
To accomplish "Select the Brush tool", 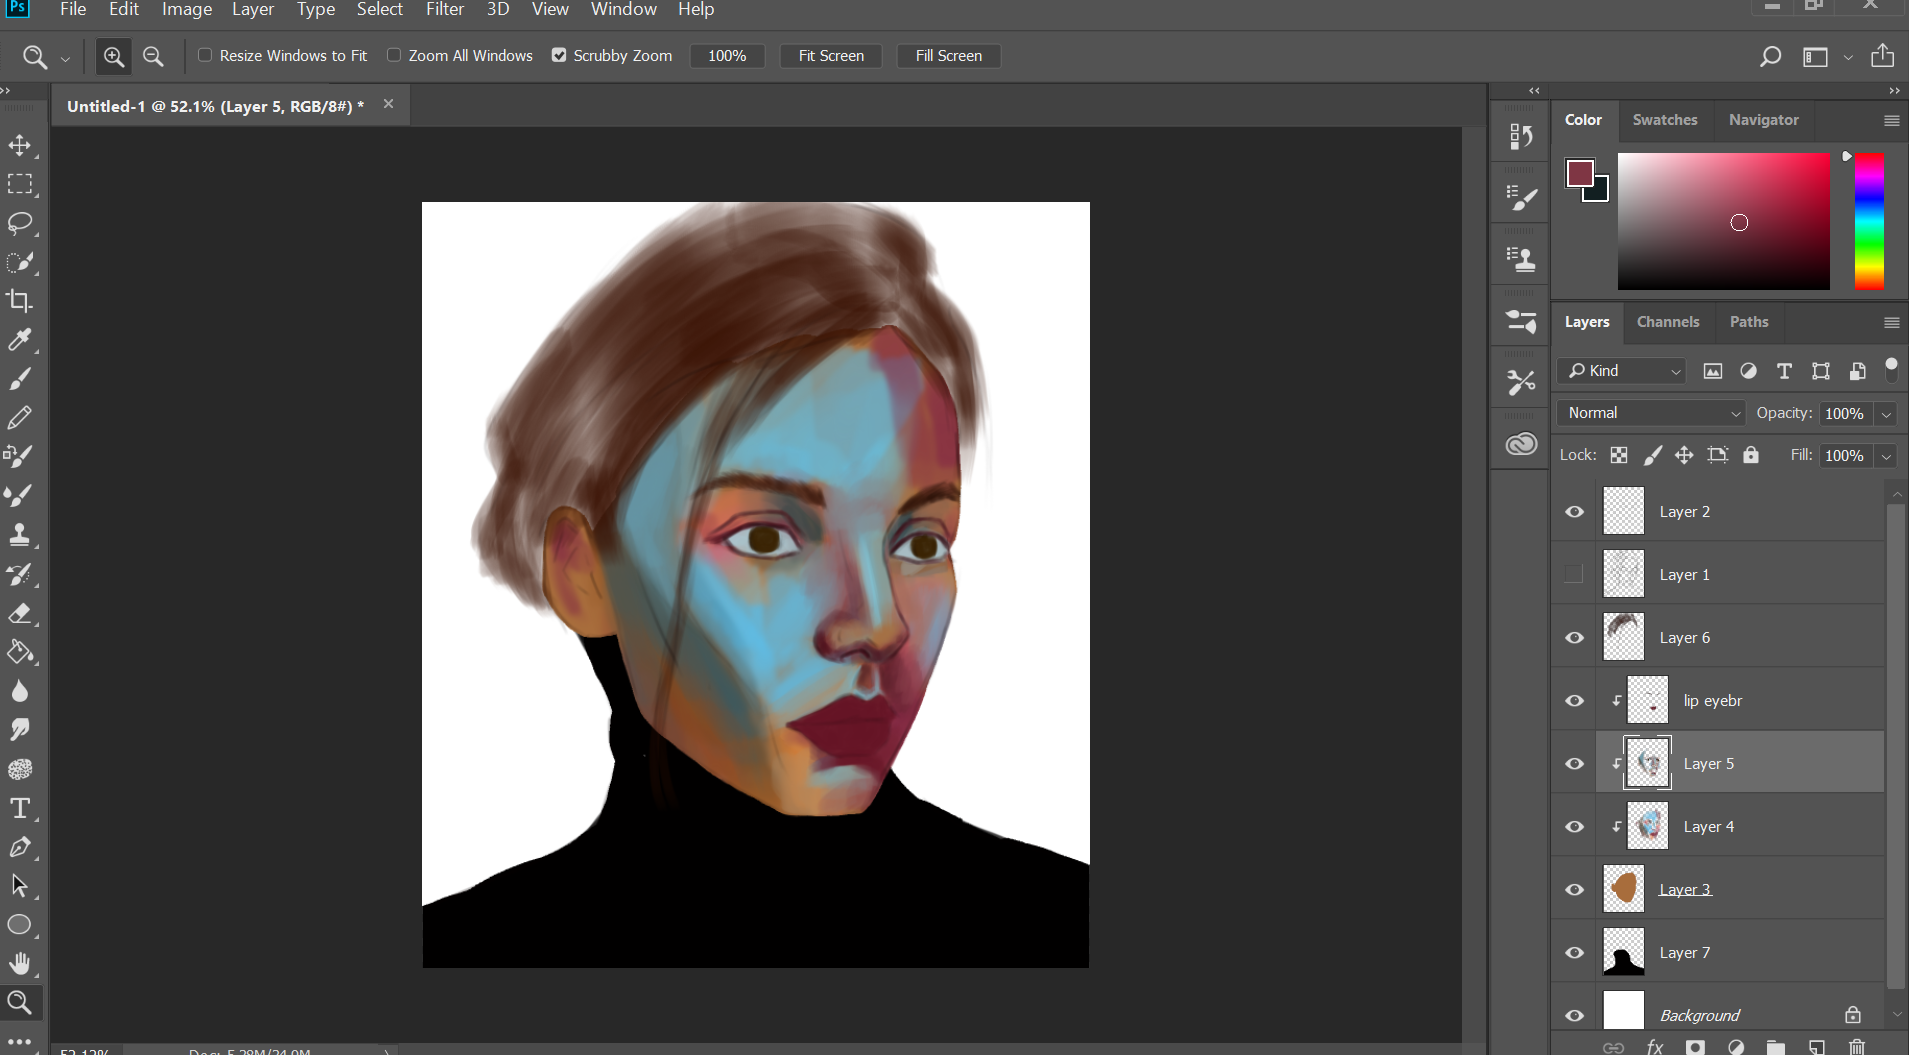I will (x=20, y=378).
